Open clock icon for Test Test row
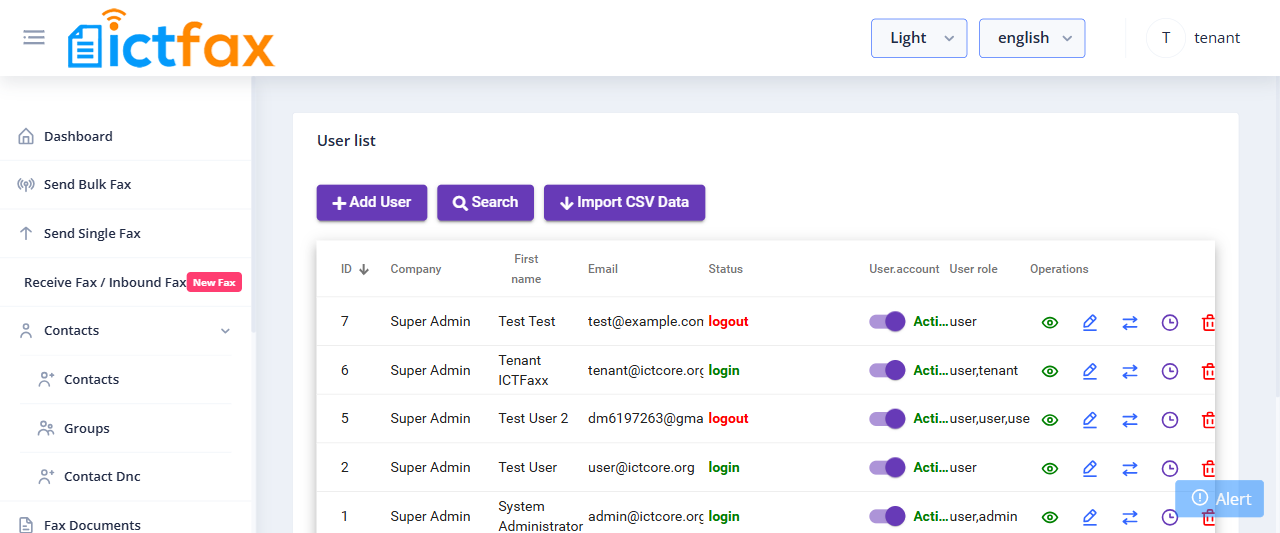This screenshot has height=533, width=1280. click(1170, 322)
